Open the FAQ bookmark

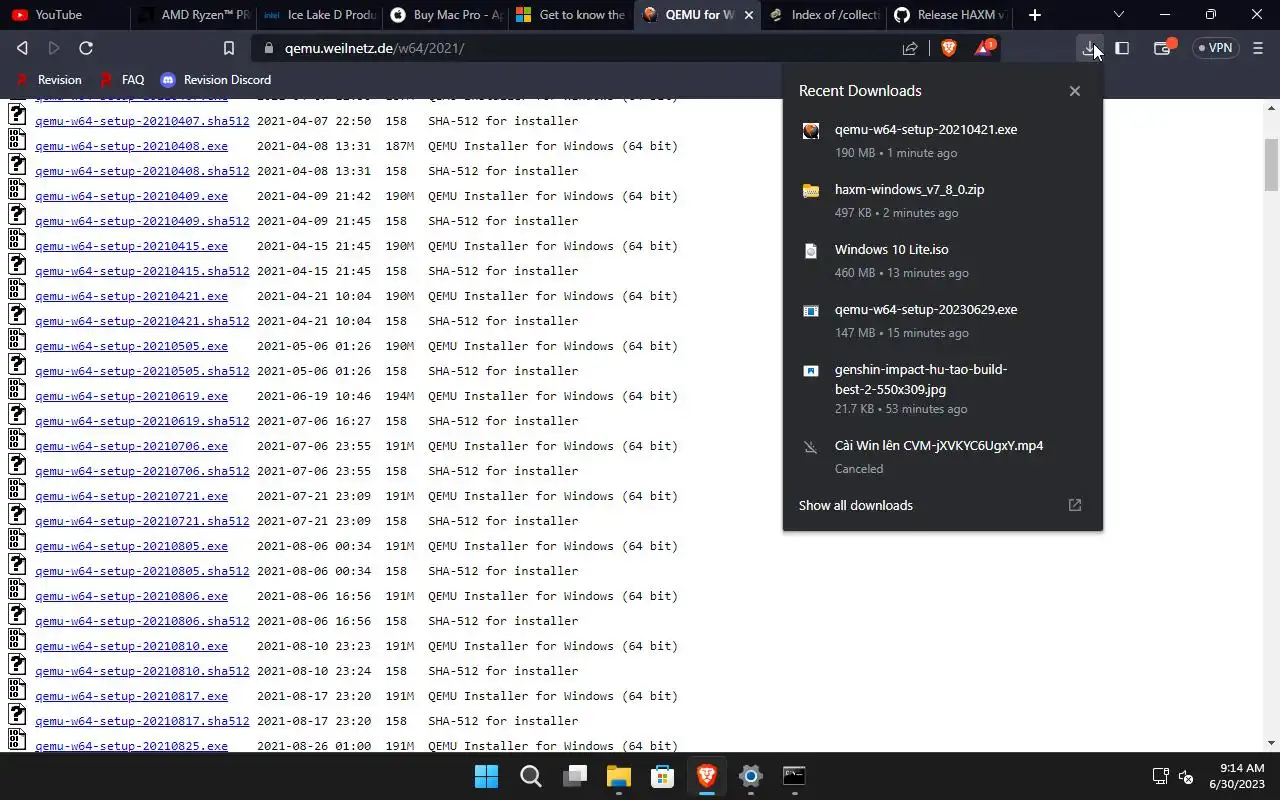point(122,80)
